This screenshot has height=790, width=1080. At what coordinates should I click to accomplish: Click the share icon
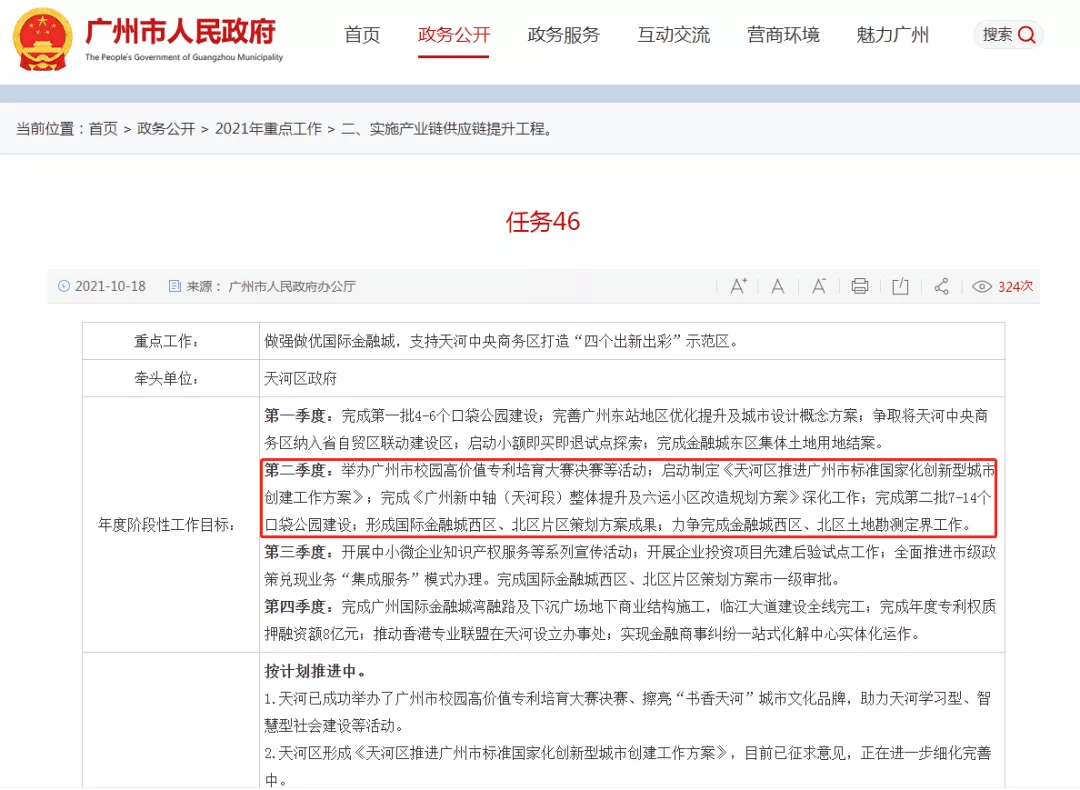pos(941,286)
